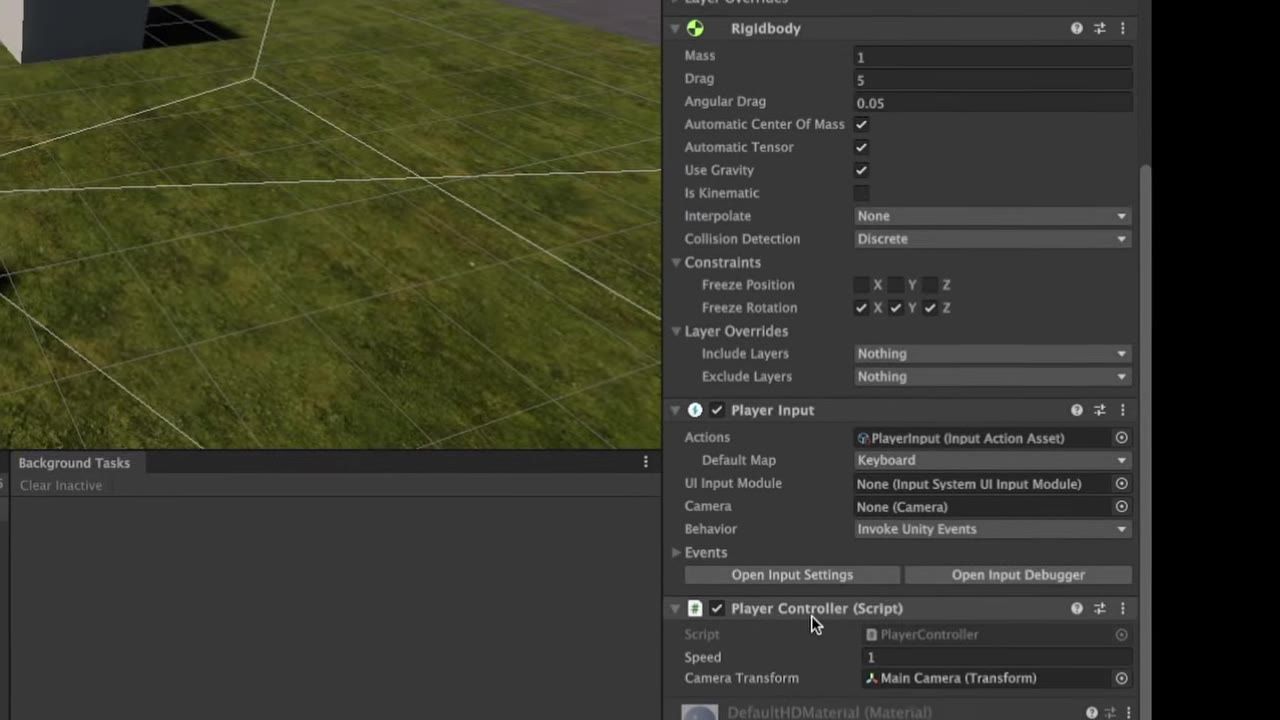Select the Background Tasks tab
The image size is (1280, 720).
(x=74, y=463)
